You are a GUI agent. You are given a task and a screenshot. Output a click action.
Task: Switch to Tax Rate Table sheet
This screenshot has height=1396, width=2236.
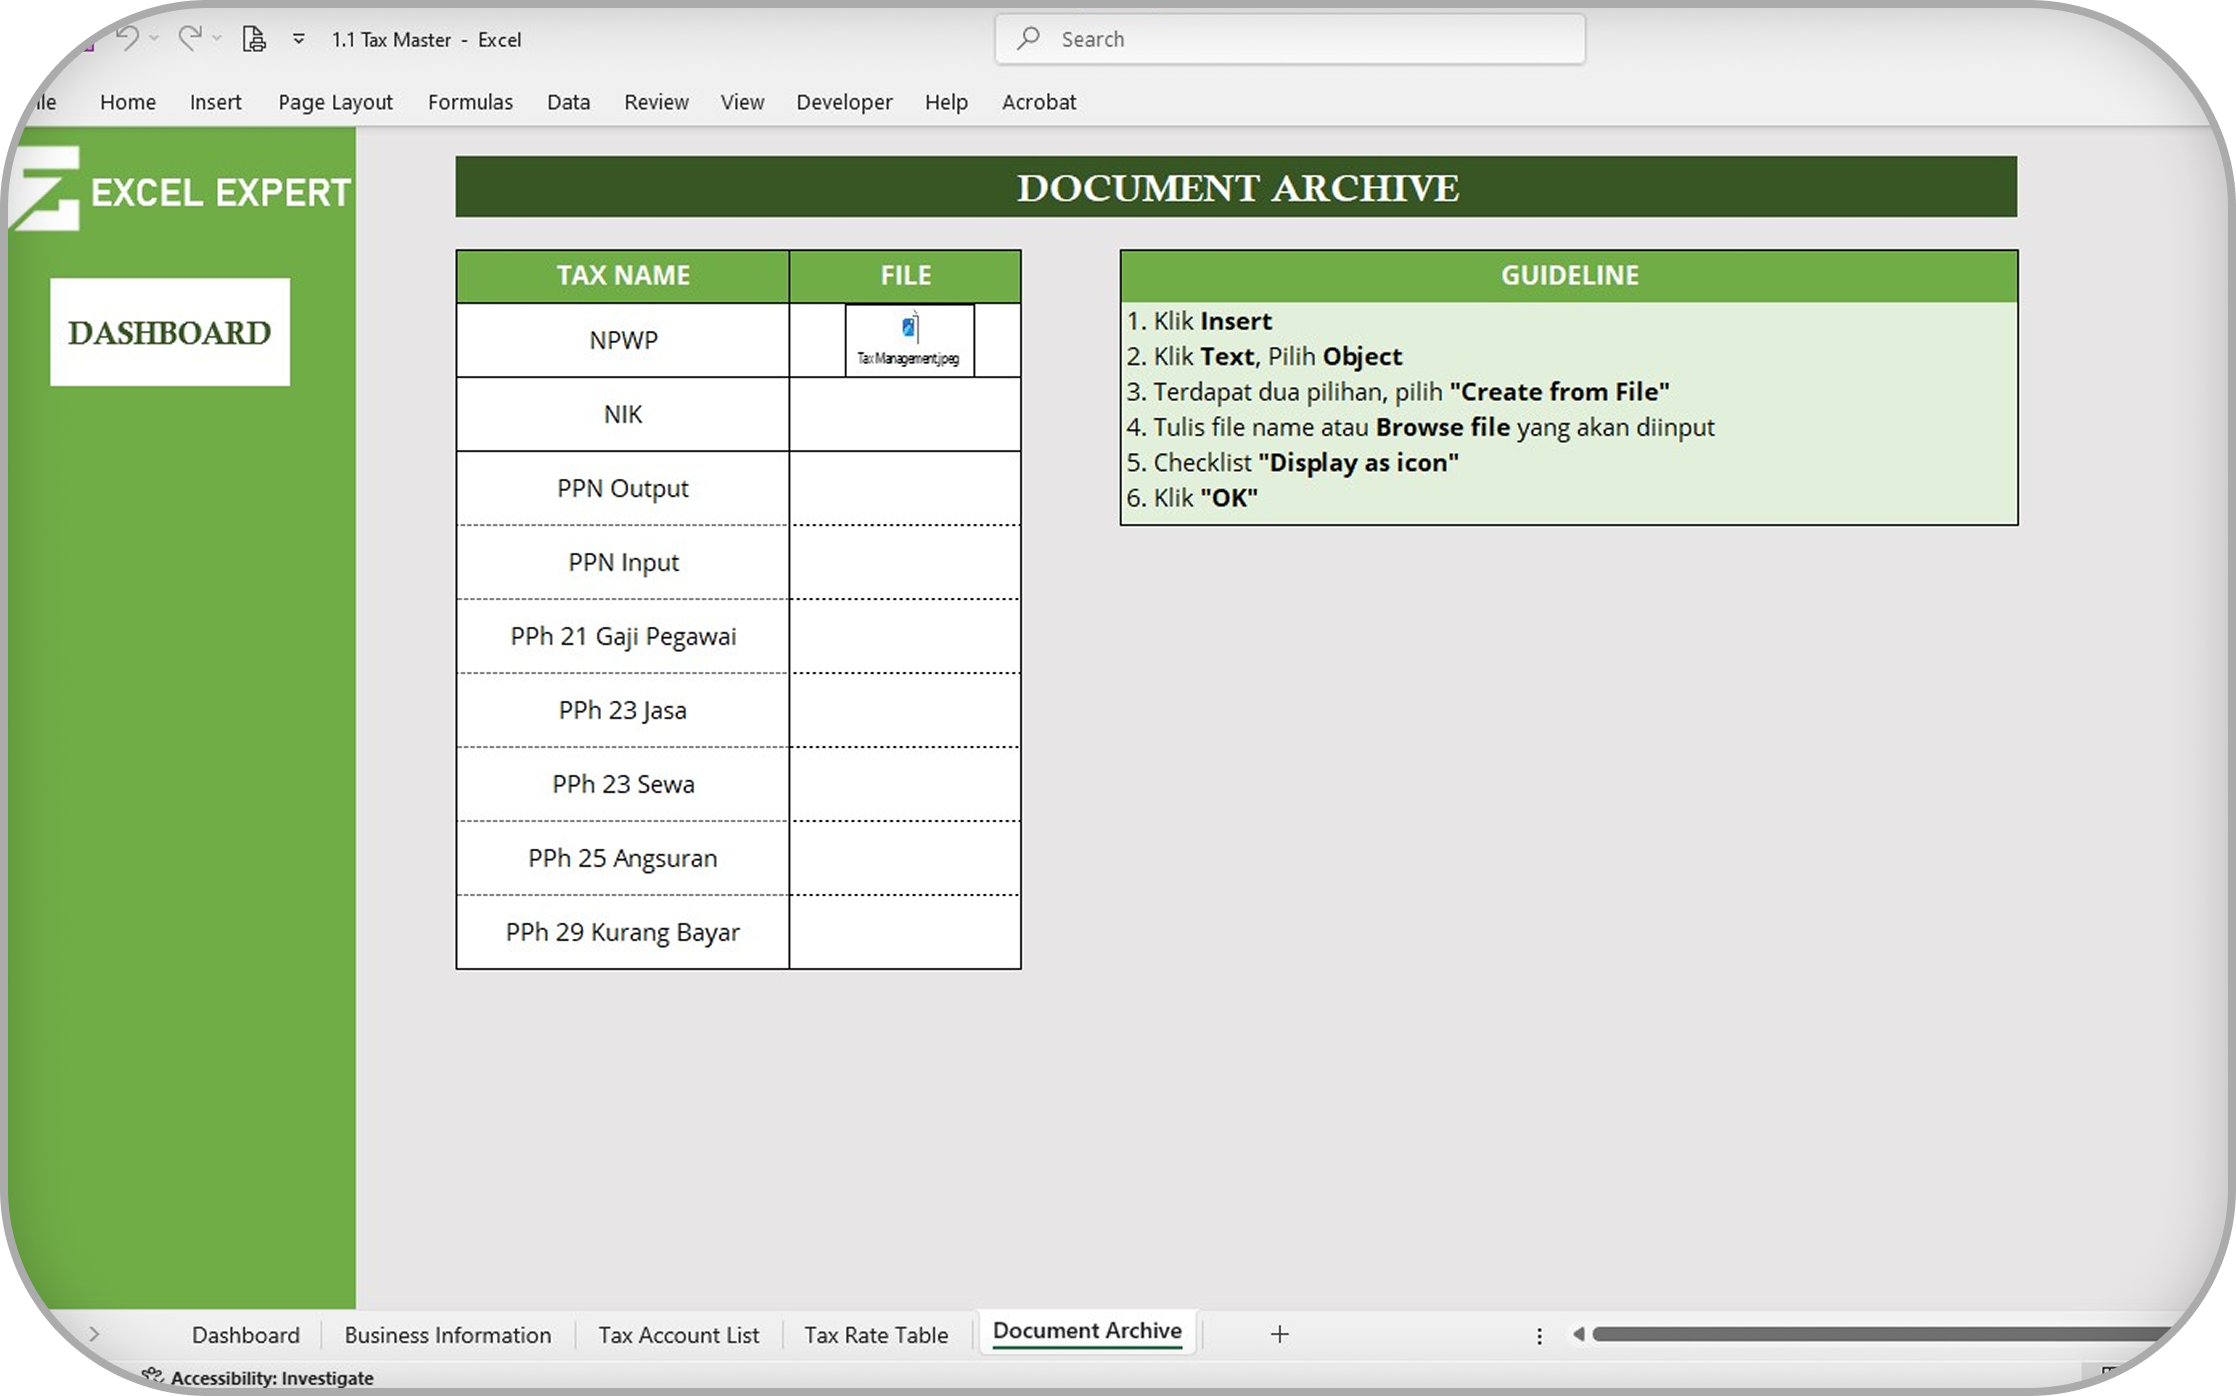point(876,1335)
